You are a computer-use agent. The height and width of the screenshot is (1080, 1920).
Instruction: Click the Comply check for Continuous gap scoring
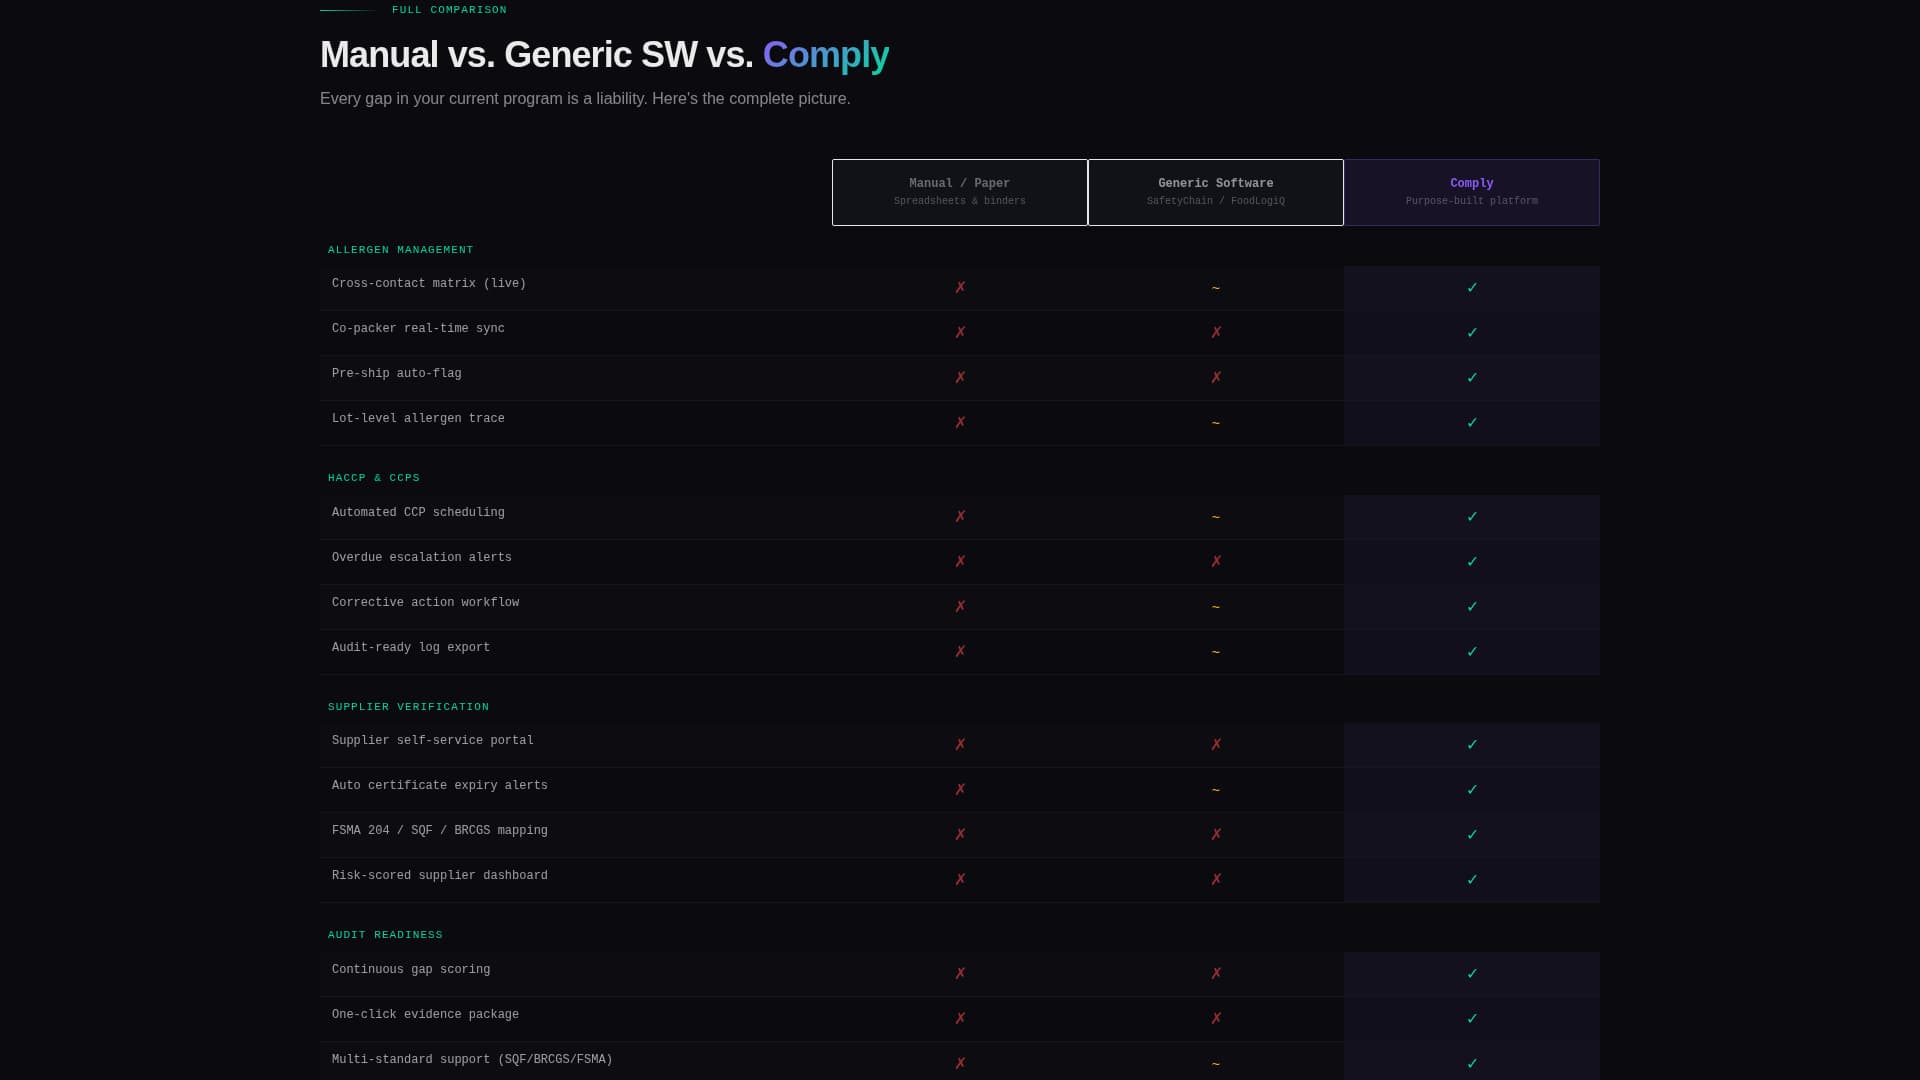1472,974
